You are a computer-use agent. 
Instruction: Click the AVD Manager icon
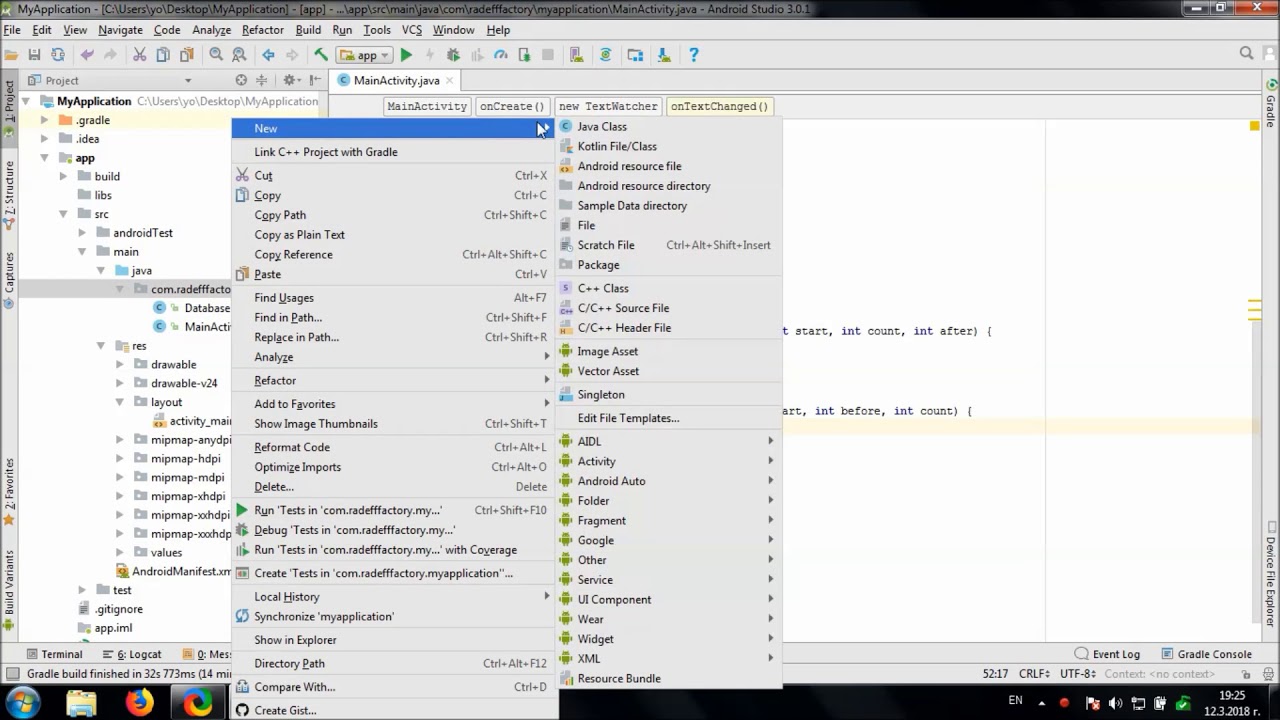[x=577, y=55]
